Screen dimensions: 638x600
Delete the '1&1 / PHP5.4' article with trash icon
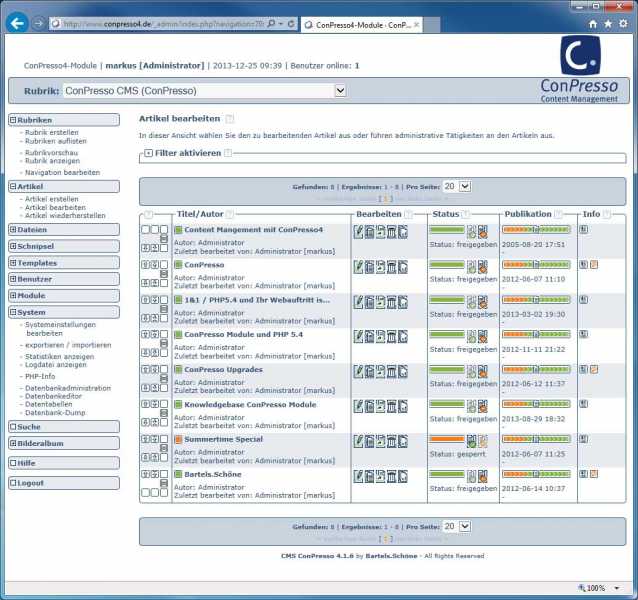[x=391, y=302]
